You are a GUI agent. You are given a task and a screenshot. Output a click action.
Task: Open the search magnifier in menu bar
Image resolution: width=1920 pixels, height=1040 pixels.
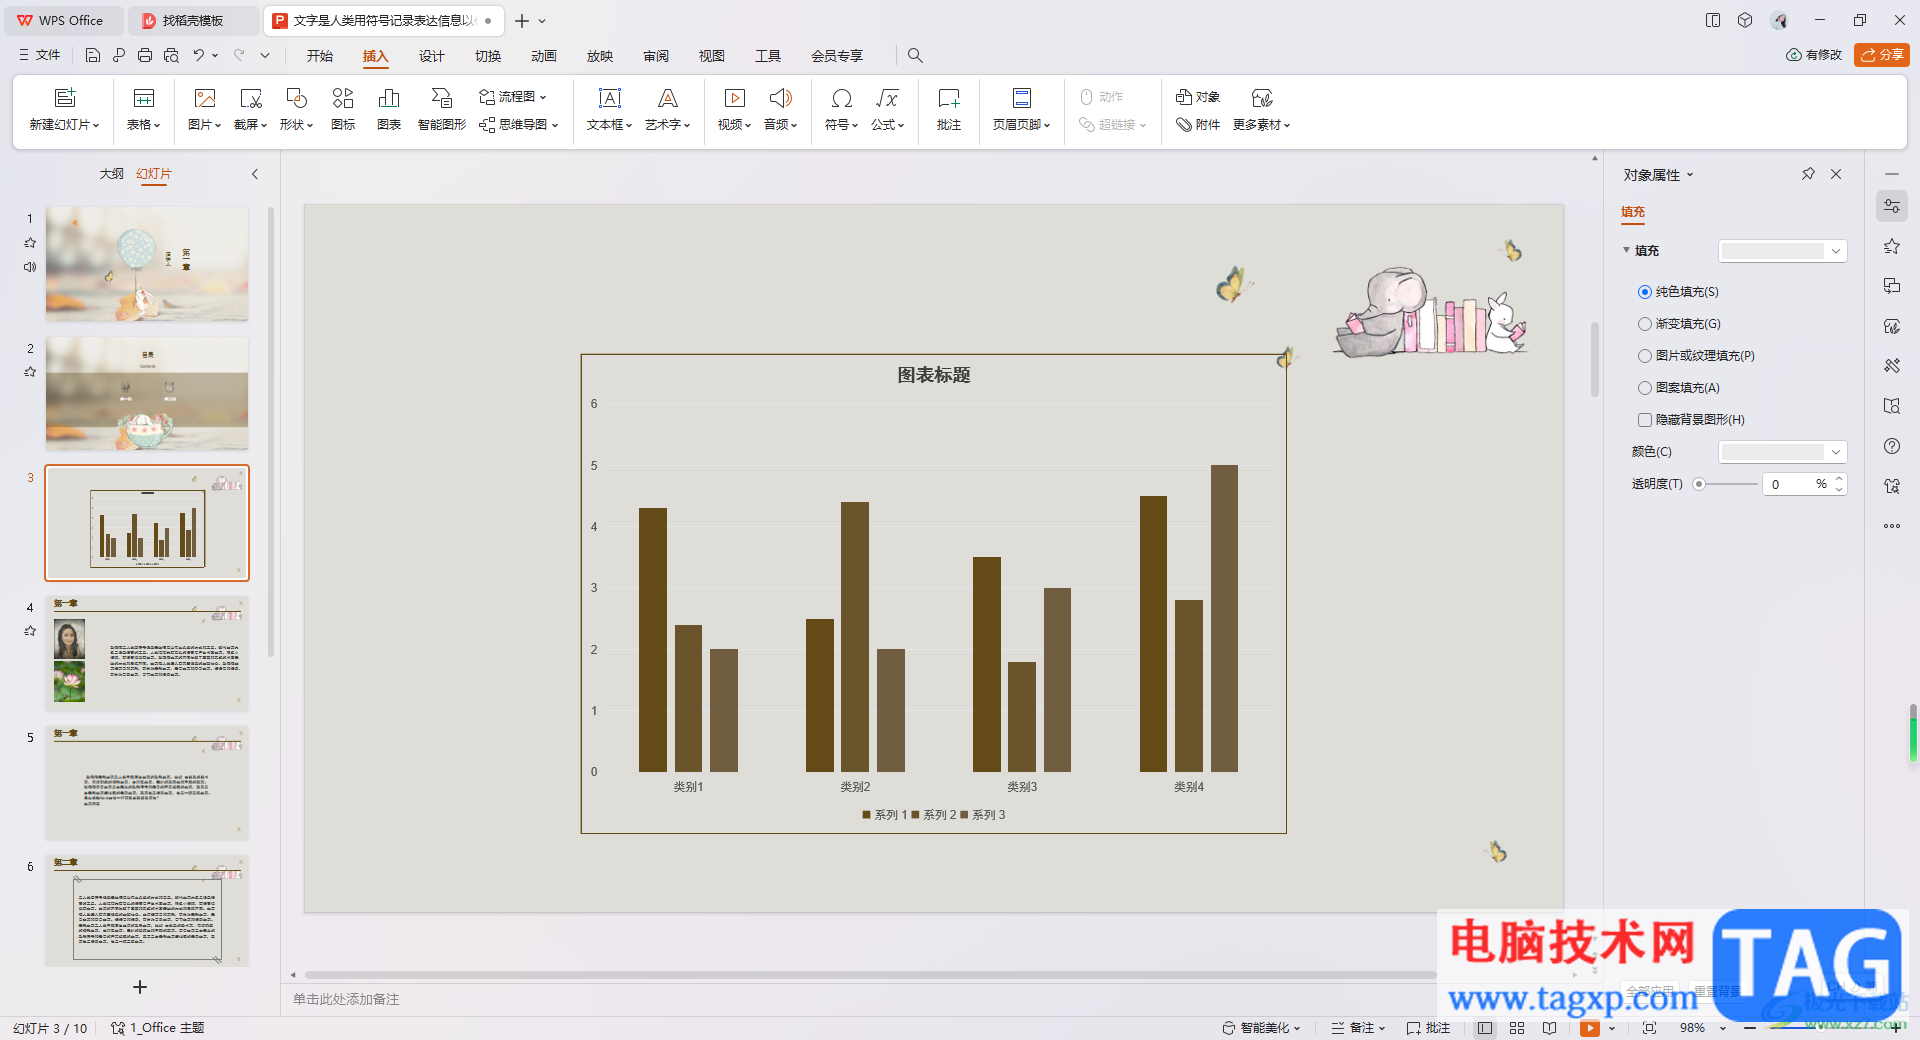click(915, 56)
